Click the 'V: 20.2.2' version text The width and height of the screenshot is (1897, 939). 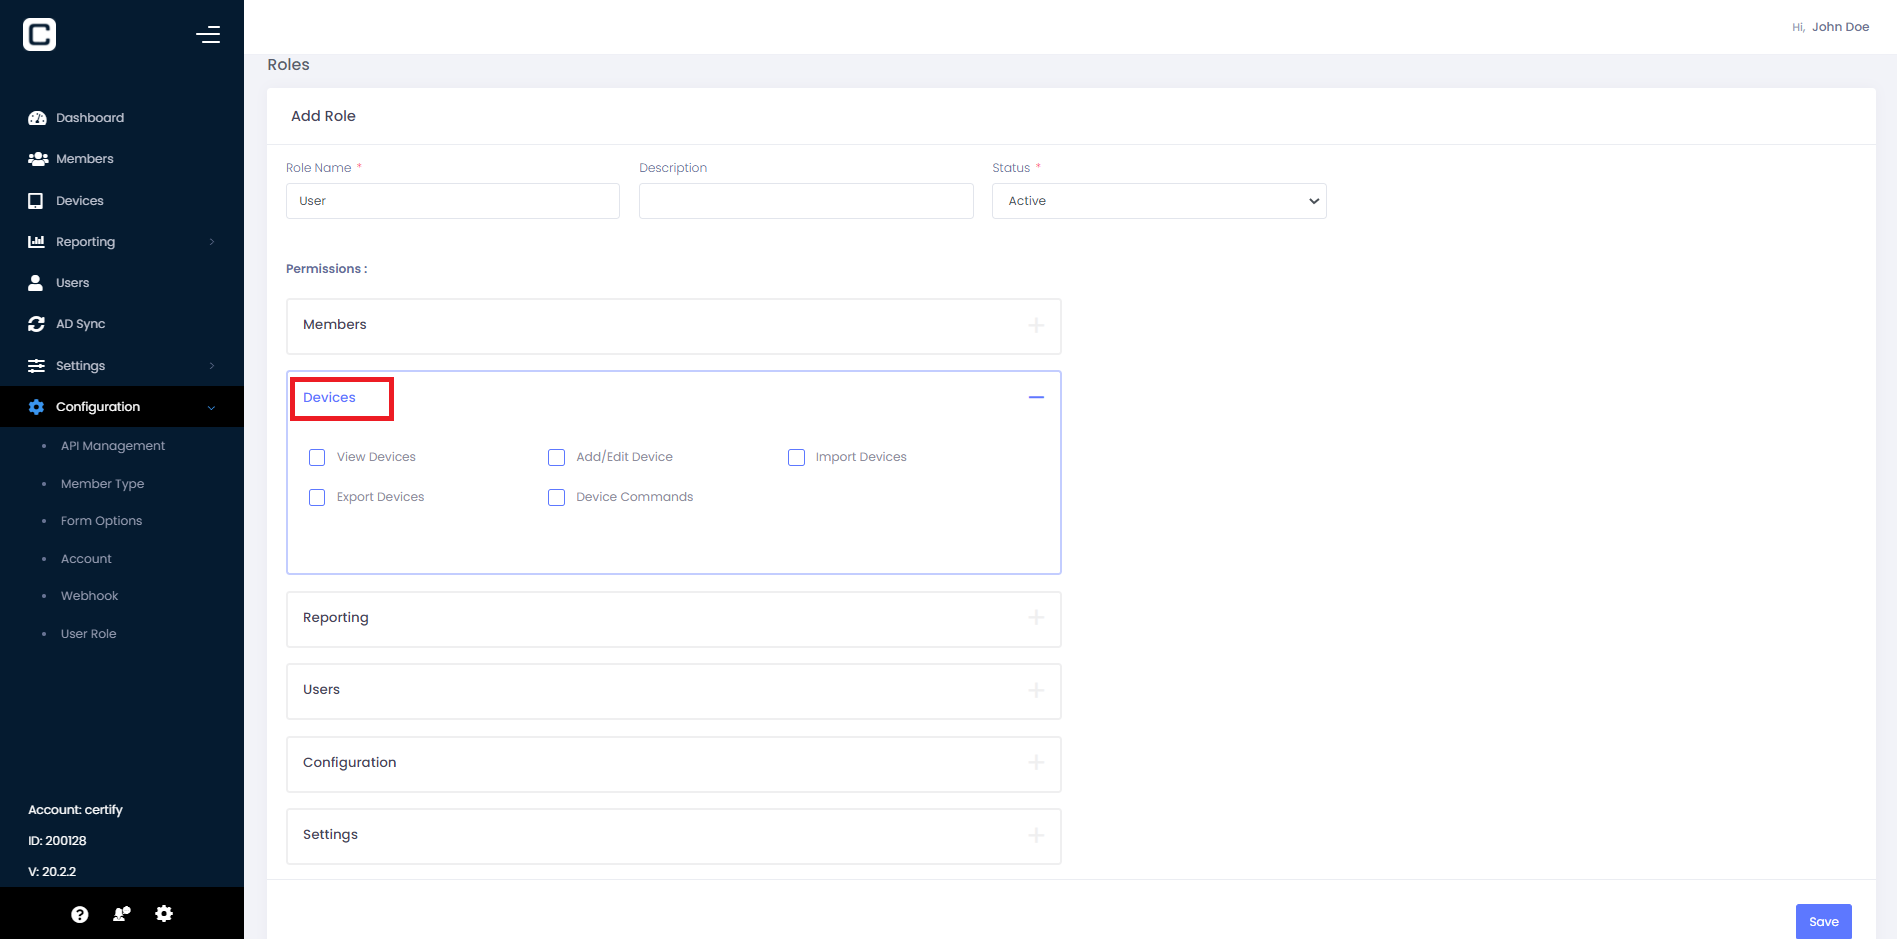point(52,872)
